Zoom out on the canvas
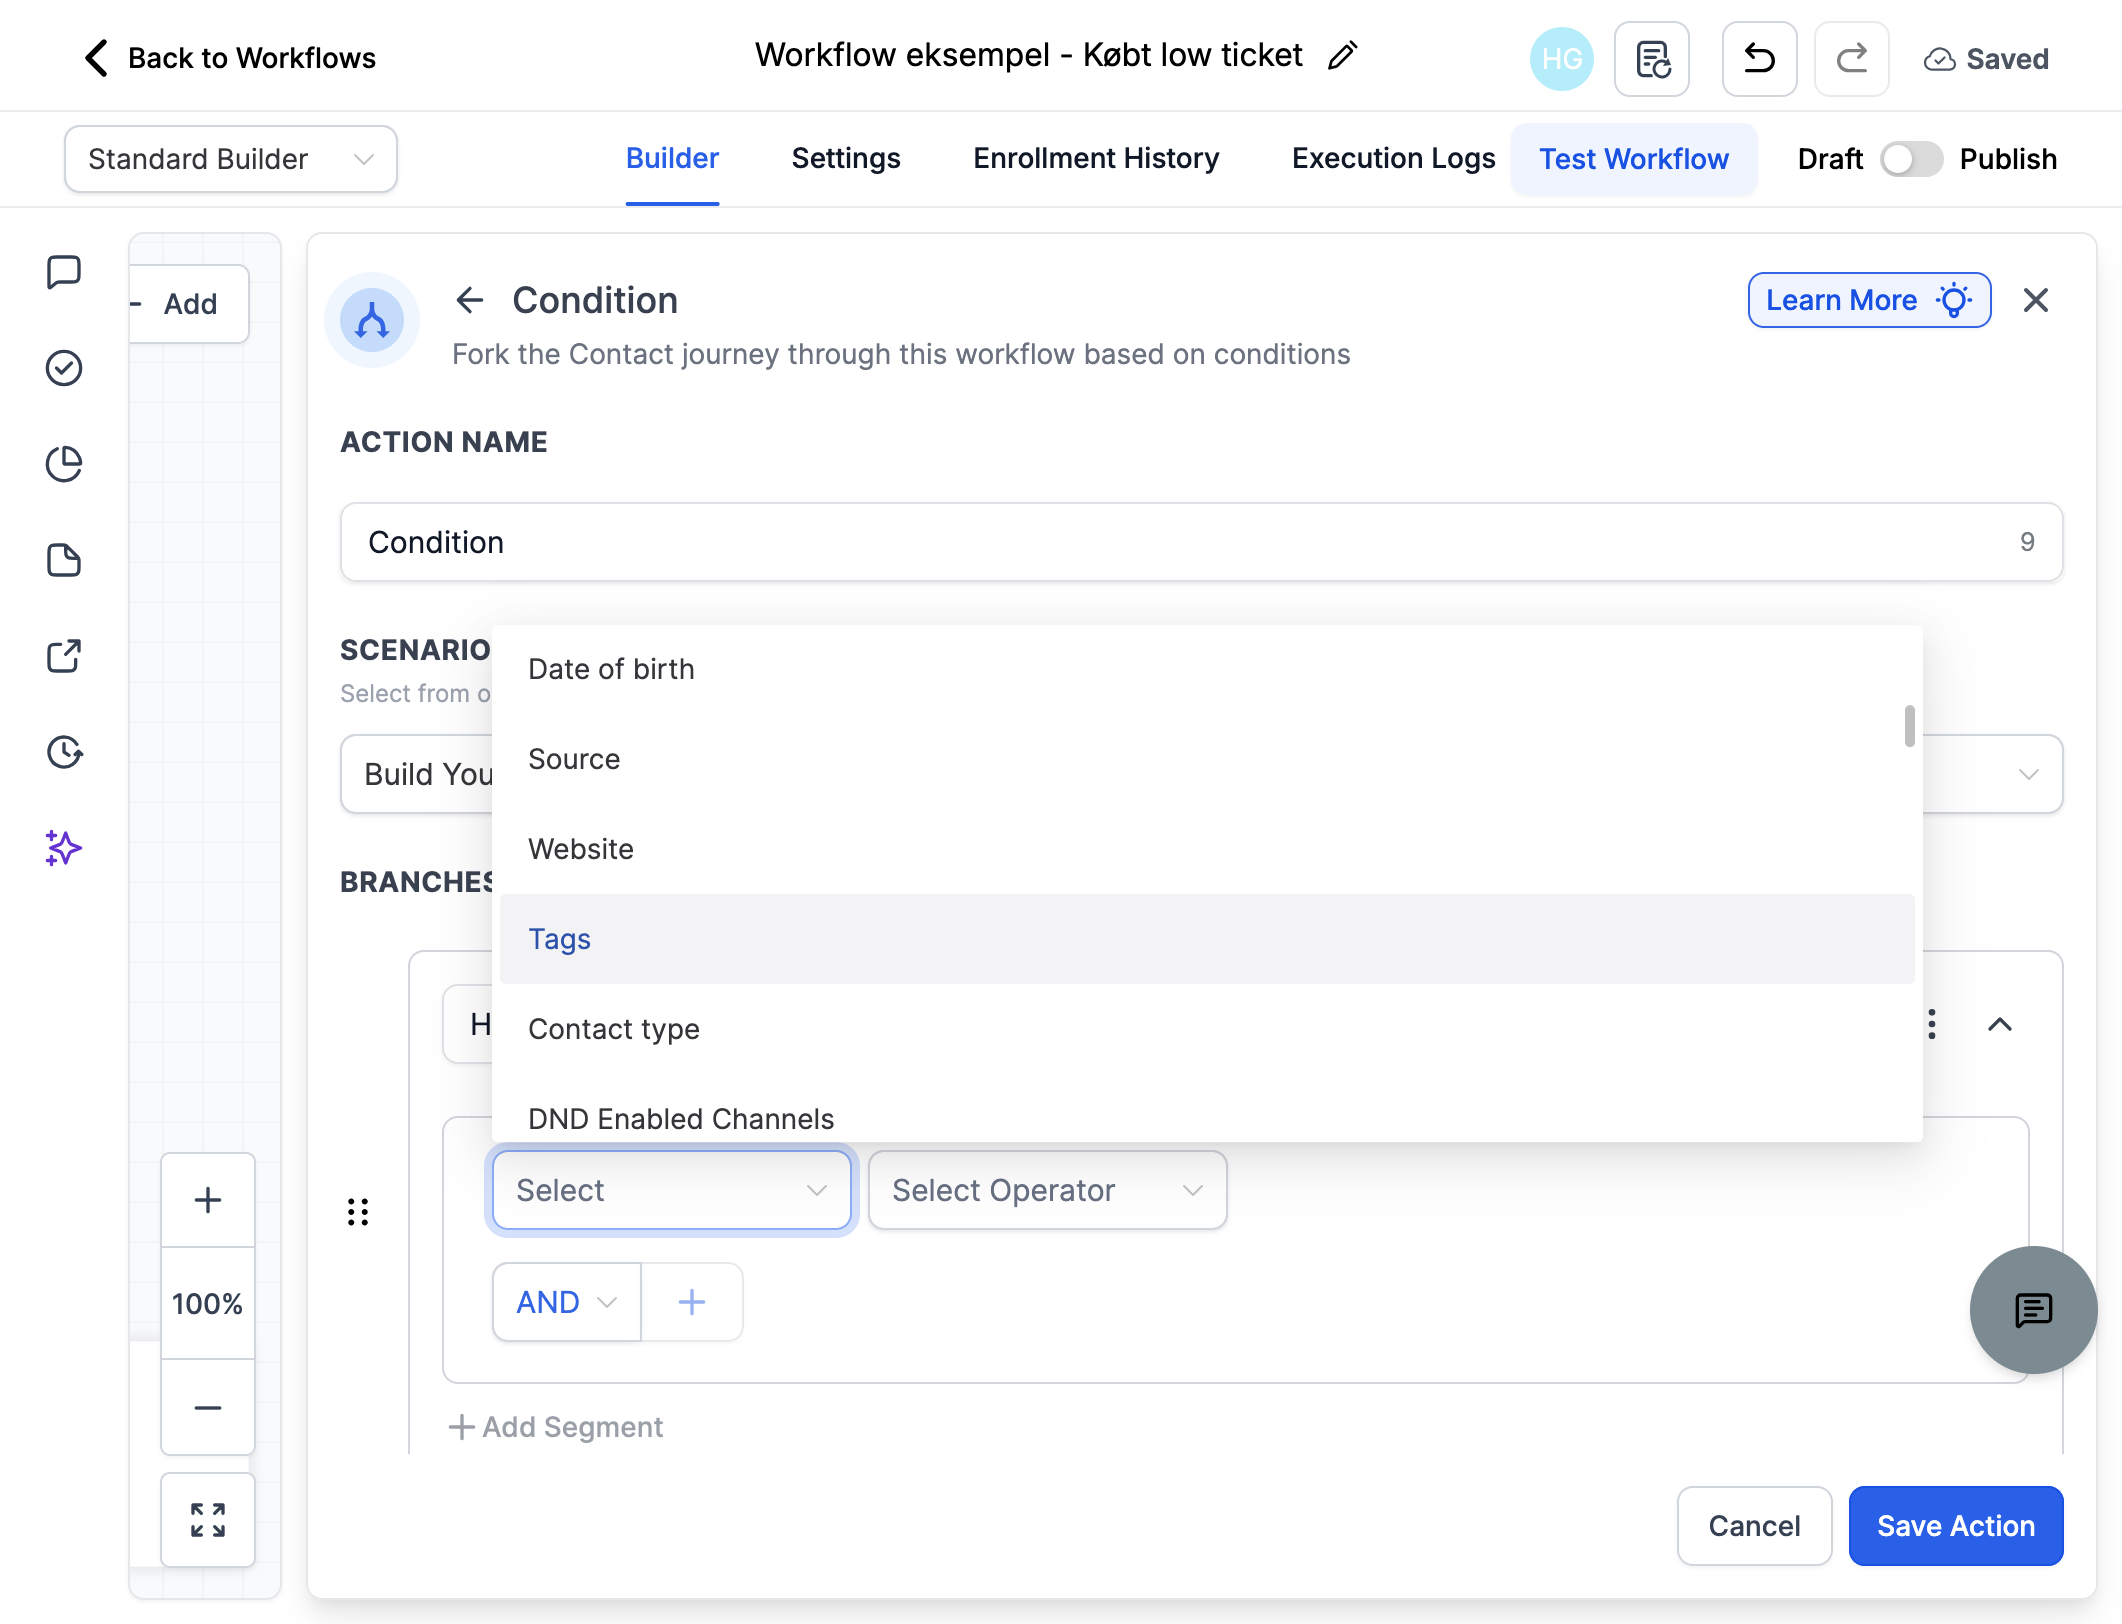Image resolution: width=2122 pixels, height=1624 pixels. [208, 1408]
